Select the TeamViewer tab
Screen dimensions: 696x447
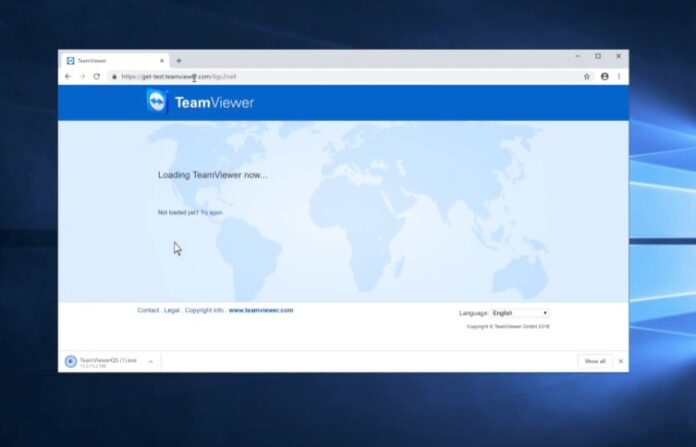pyautogui.click(x=115, y=61)
